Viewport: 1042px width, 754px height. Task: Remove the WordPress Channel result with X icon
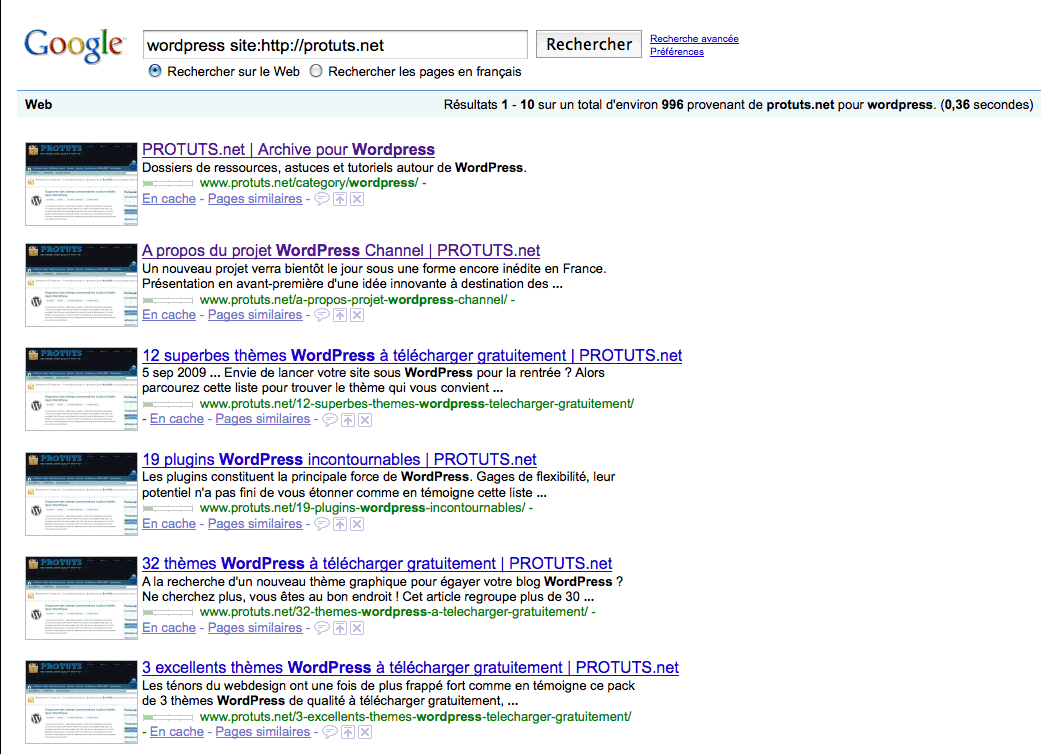tap(357, 315)
